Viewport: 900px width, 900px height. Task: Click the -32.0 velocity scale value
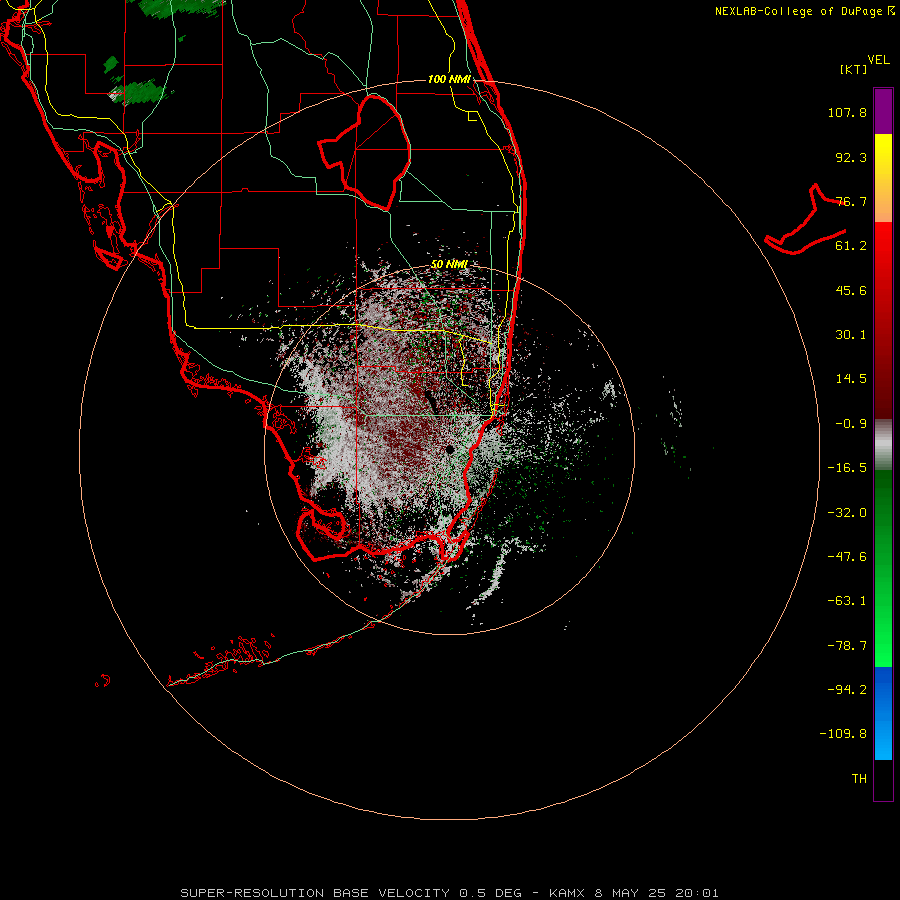pyautogui.click(x=847, y=513)
